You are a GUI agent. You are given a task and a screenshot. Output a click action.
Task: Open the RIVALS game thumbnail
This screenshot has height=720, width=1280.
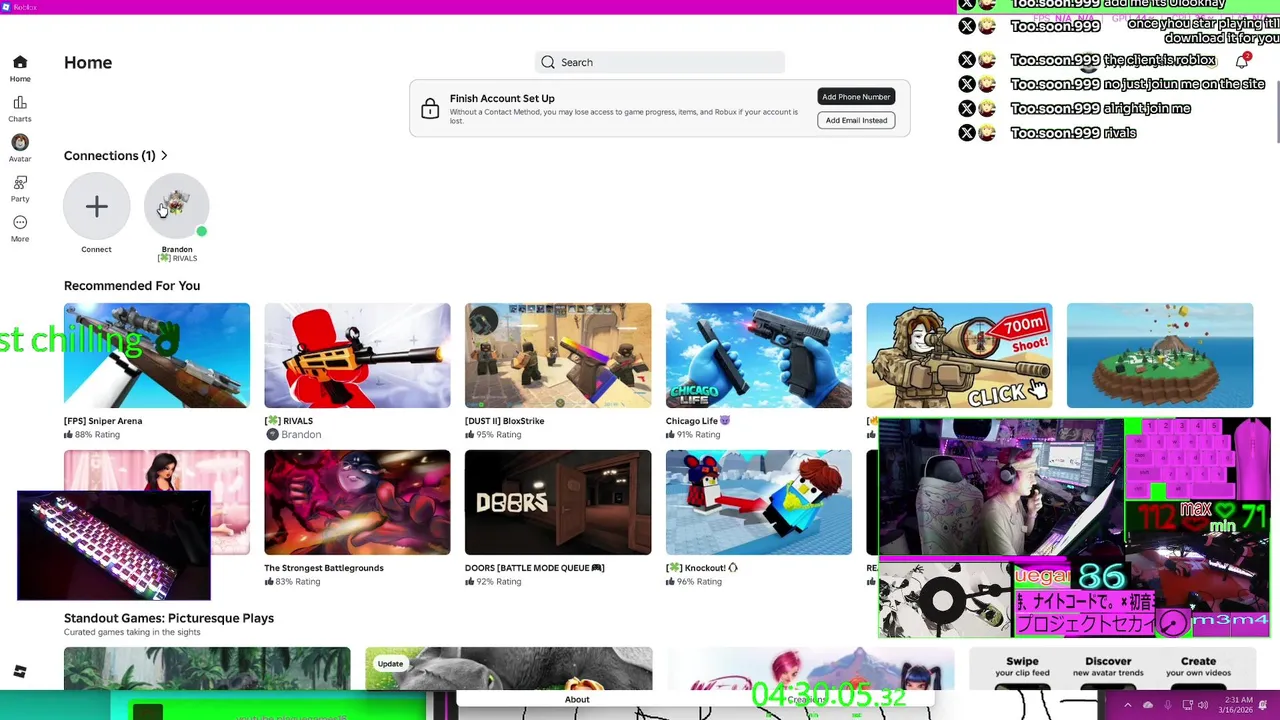click(357, 355)
